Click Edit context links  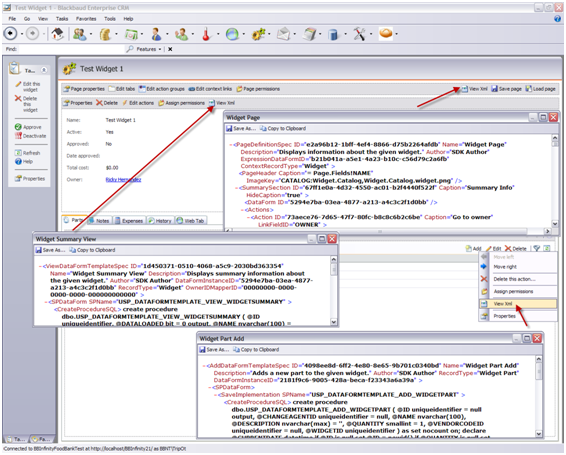[x=210, y=89]
